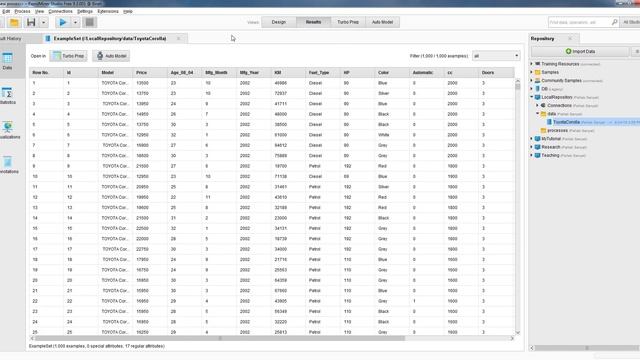Click the Doors column header
Image resolution: width=640 pixels, height=360 pixels.
click(496, 73)
